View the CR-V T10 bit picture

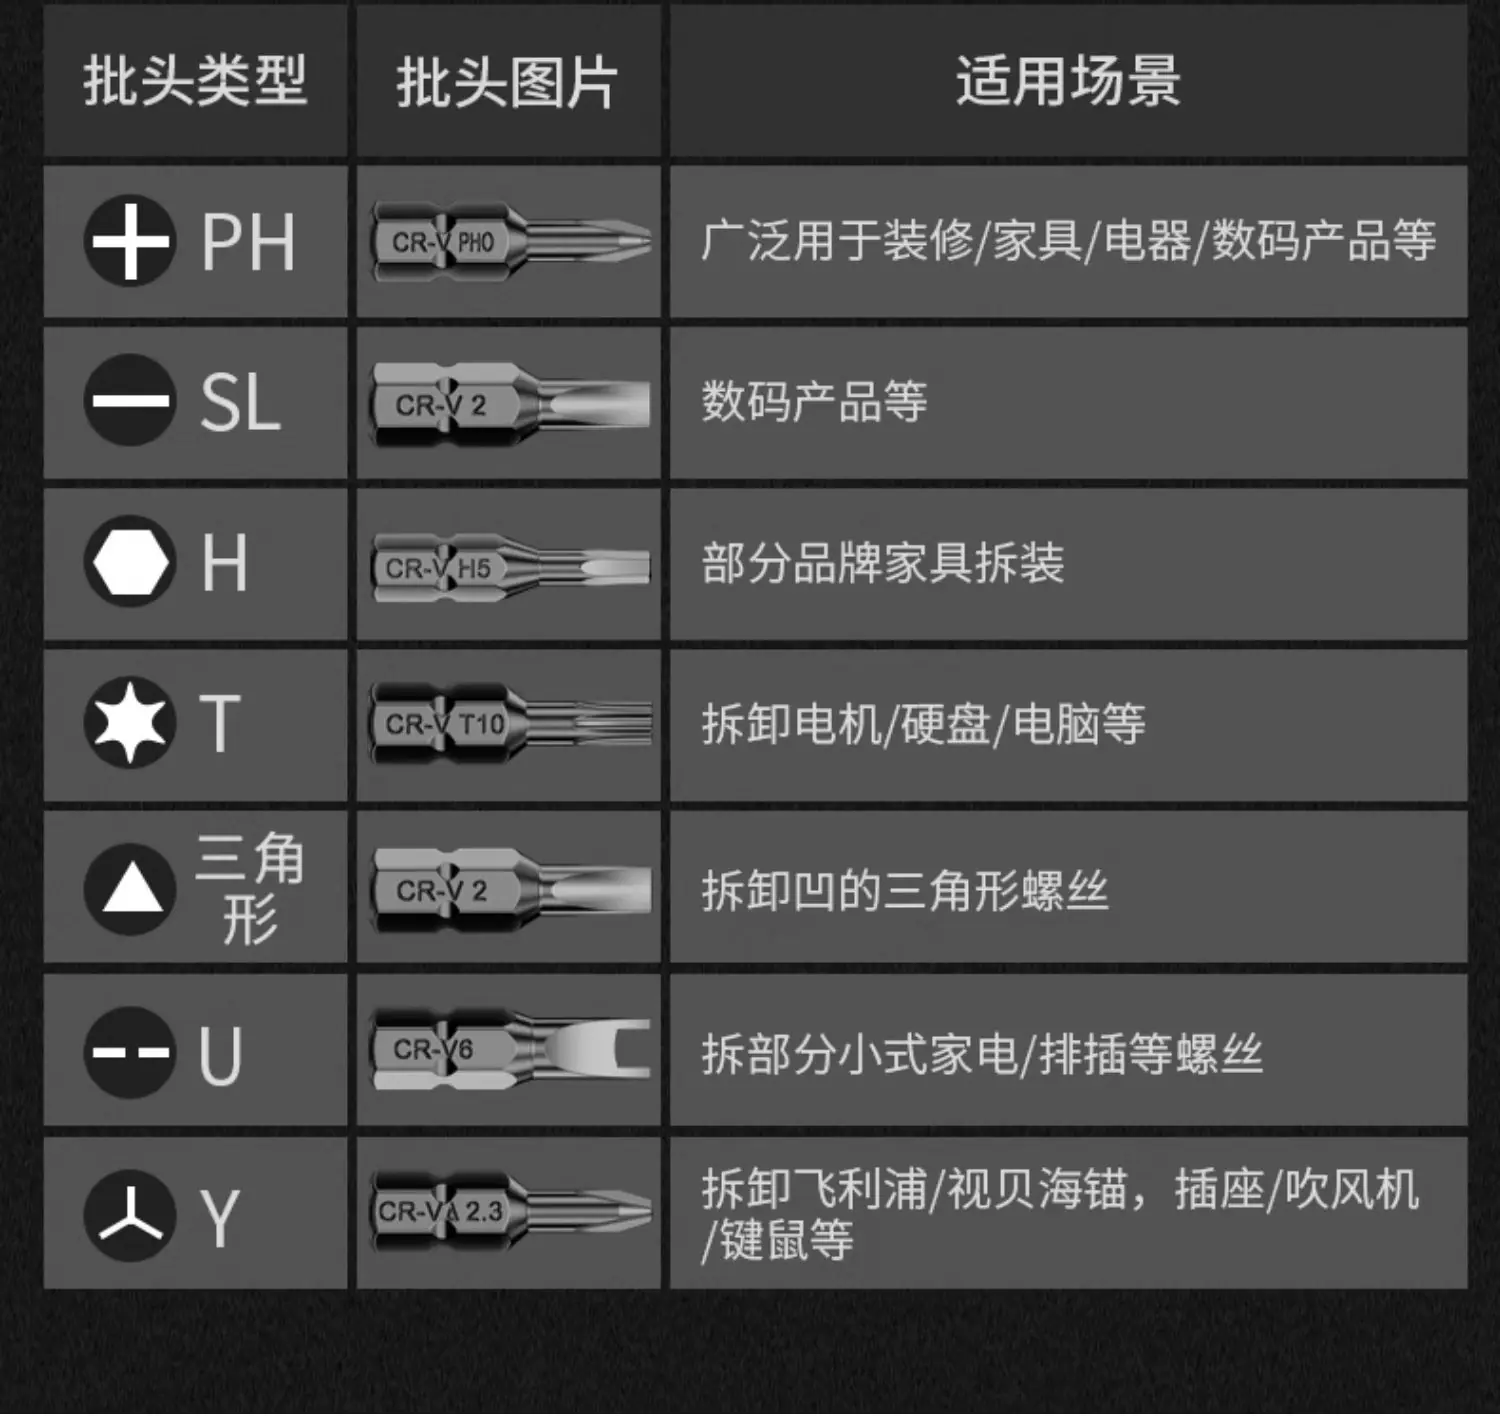[x=510, y=723]
